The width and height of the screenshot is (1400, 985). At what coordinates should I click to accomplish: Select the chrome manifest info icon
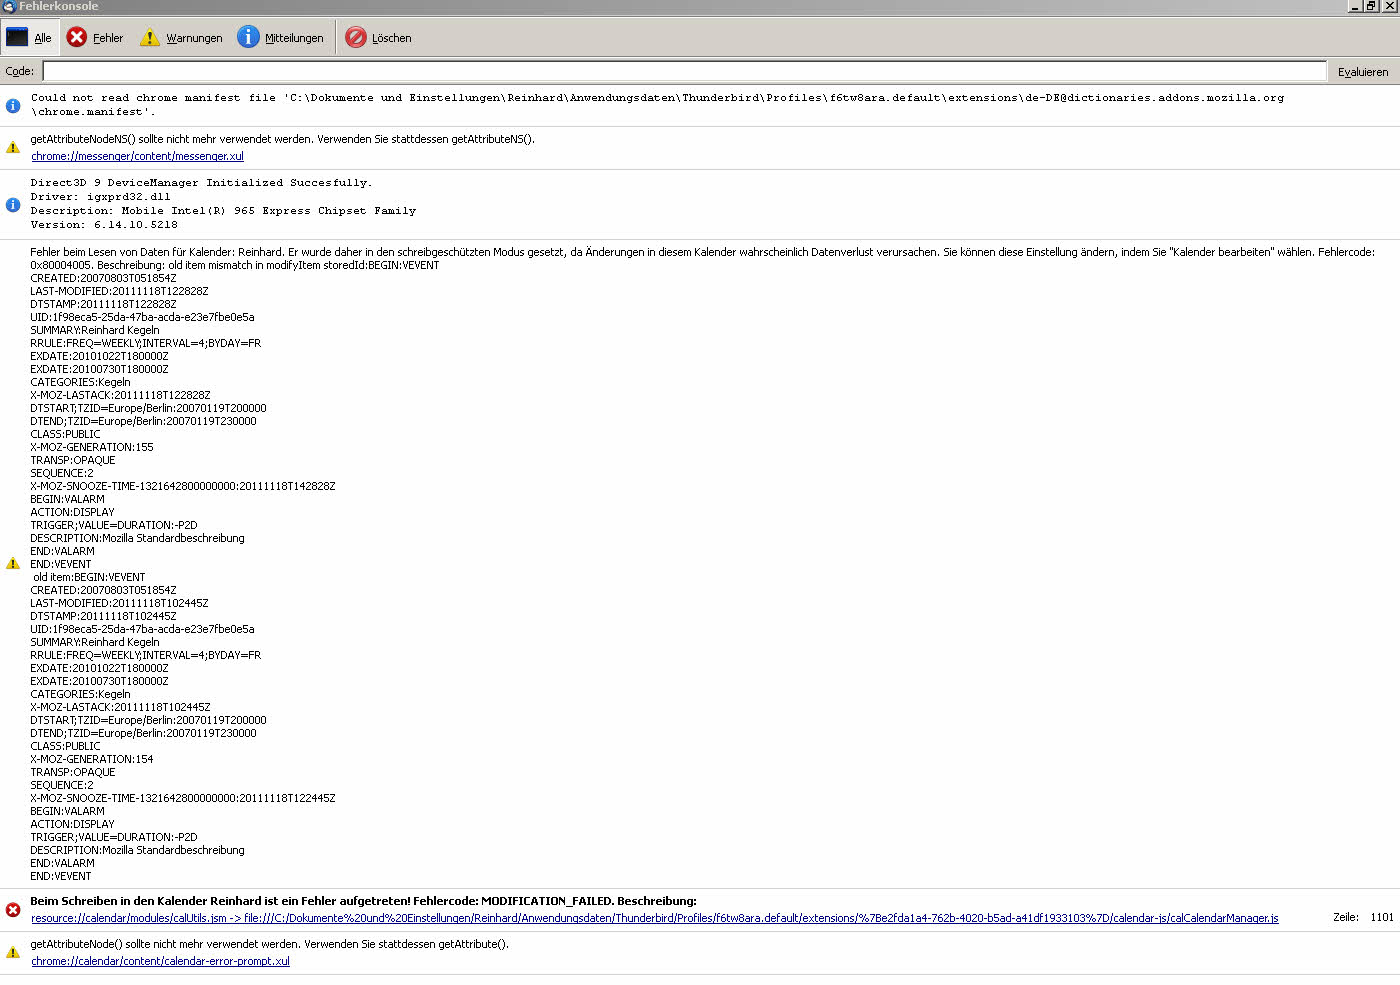13,105
